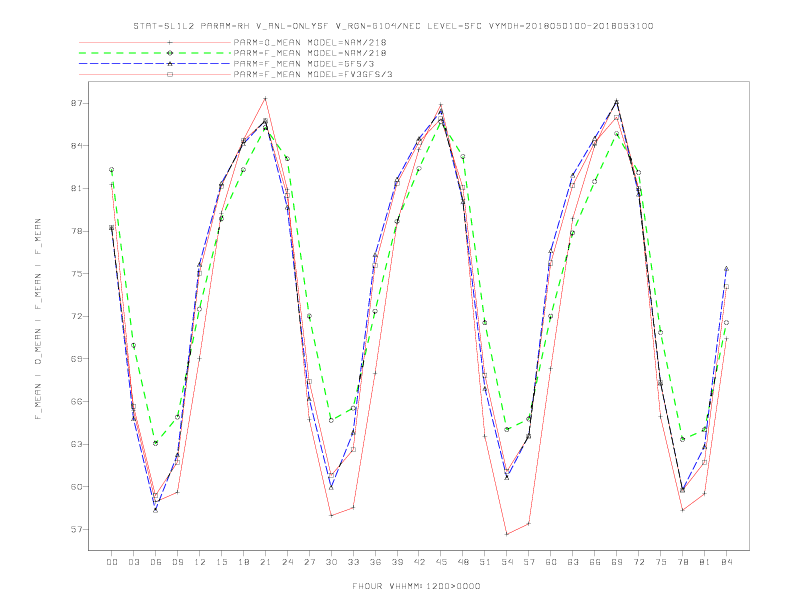The width and height of the screenshot is (792, 612).
Task: Click the x-axis forecast hour label 18
Action: click(x=243, y=562)
